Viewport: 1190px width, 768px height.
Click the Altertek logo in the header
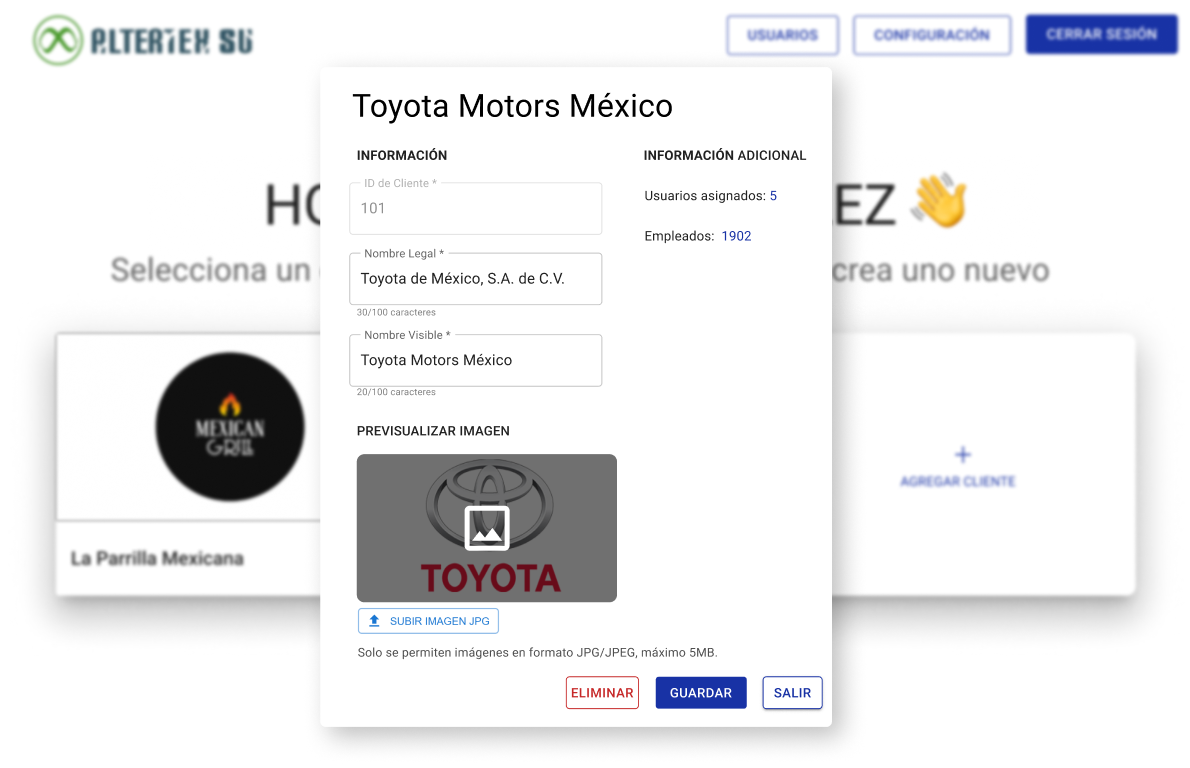coord(143,40)
